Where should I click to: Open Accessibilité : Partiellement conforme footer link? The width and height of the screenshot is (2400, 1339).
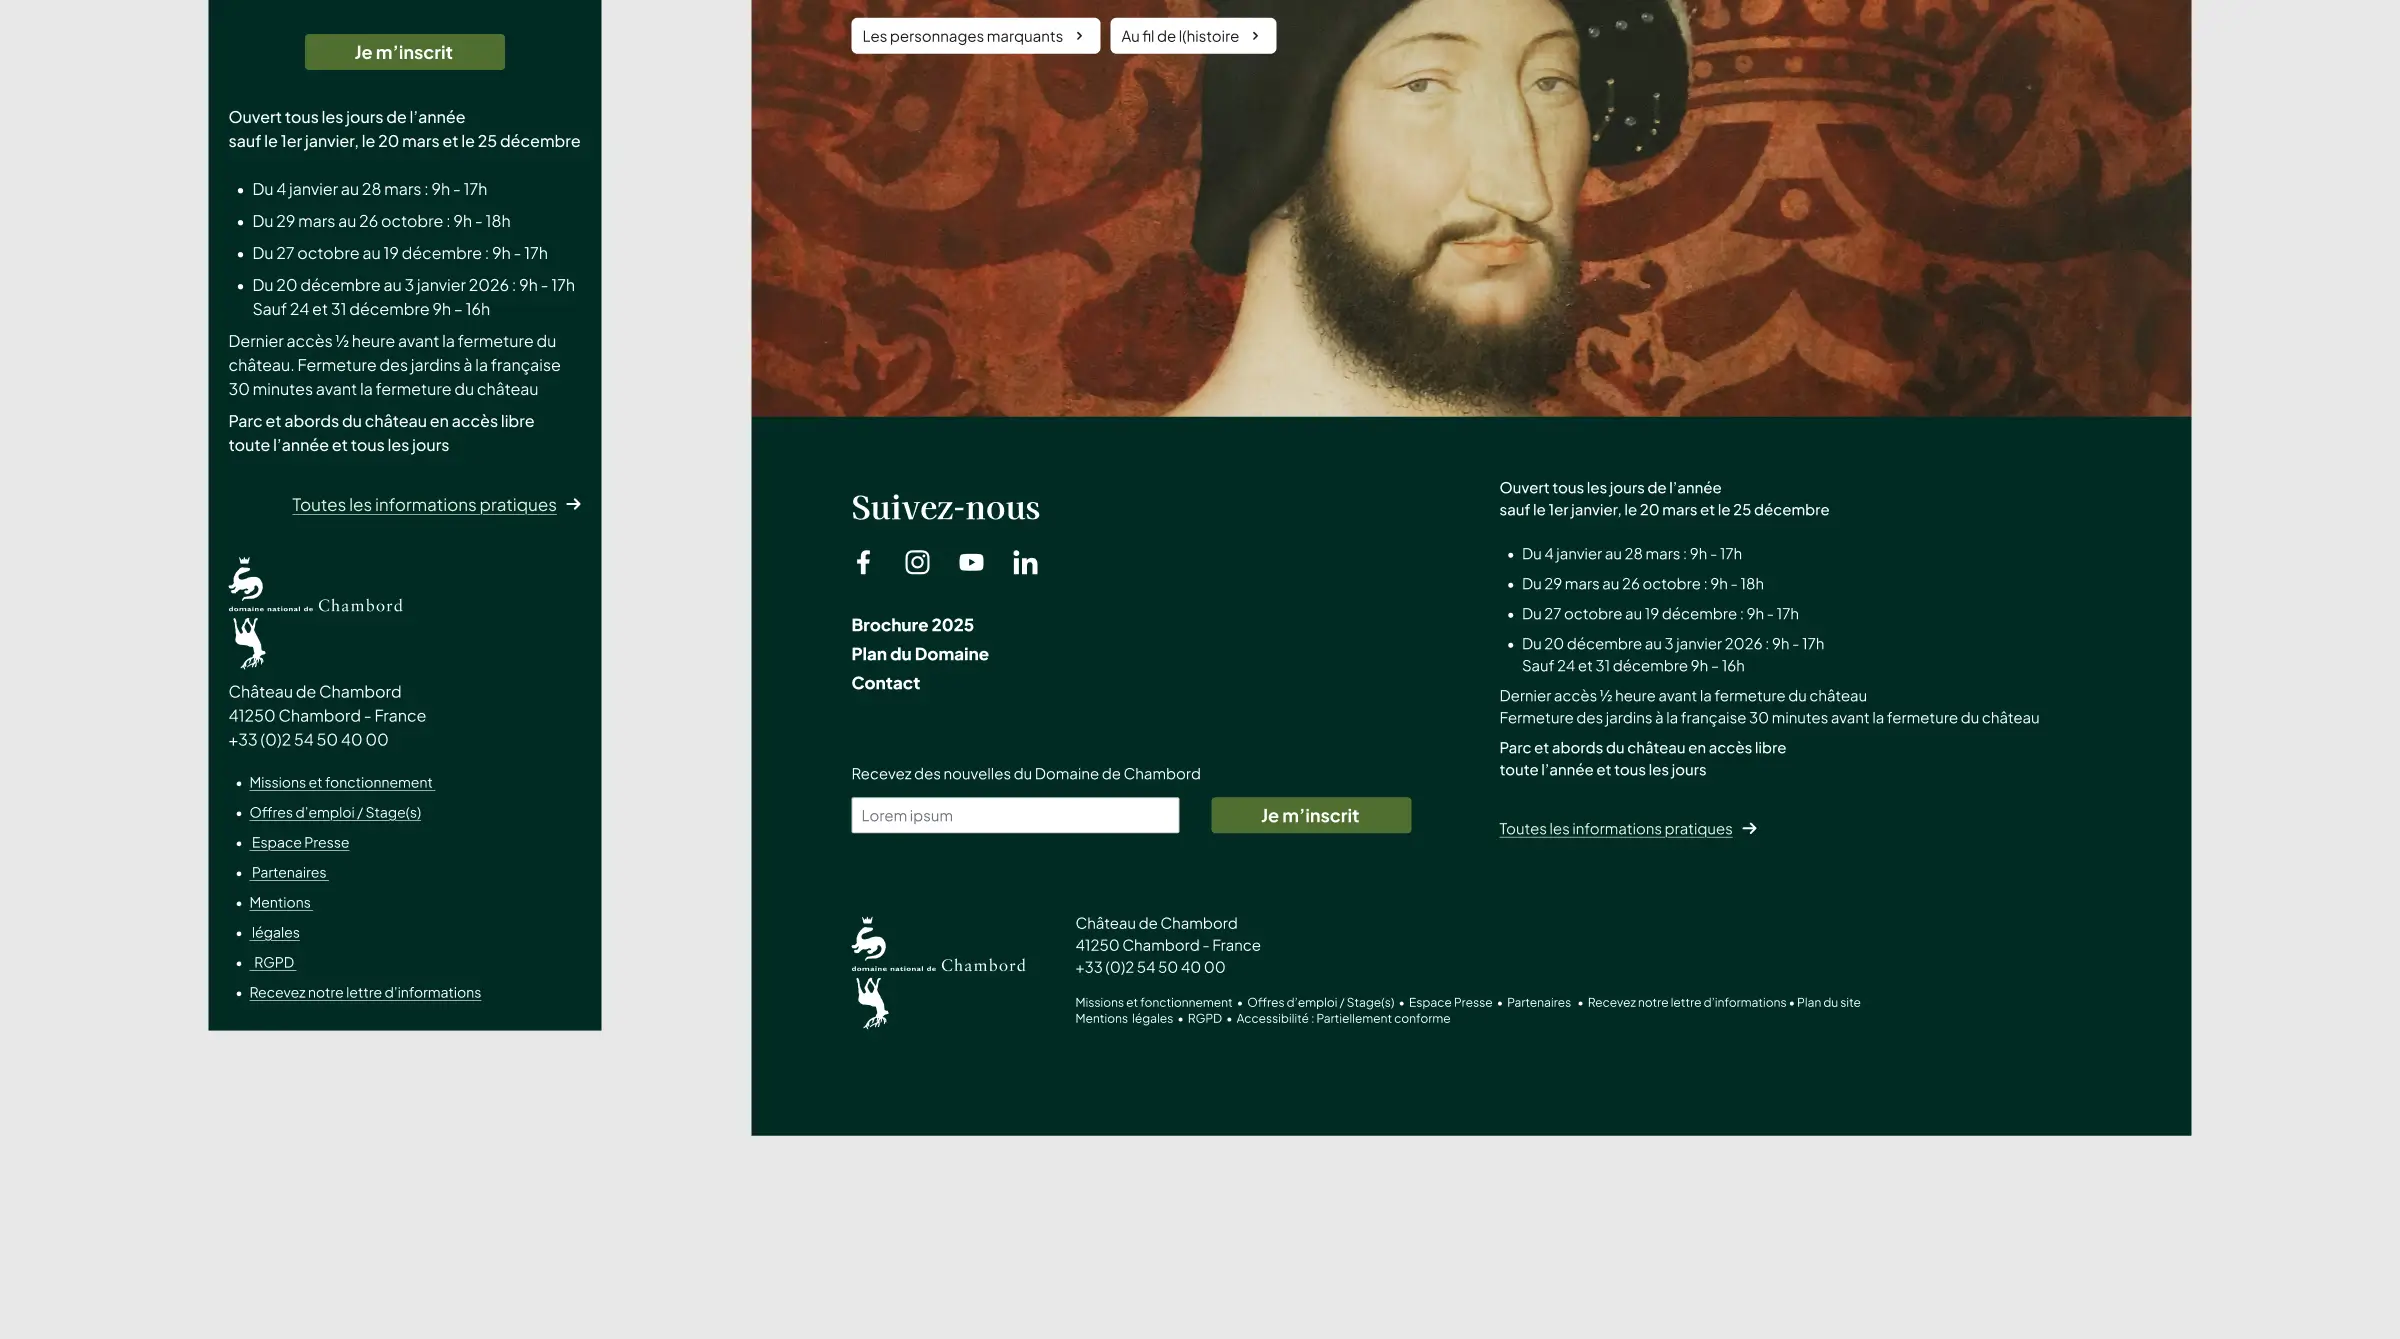[x=1343, y=1019]
